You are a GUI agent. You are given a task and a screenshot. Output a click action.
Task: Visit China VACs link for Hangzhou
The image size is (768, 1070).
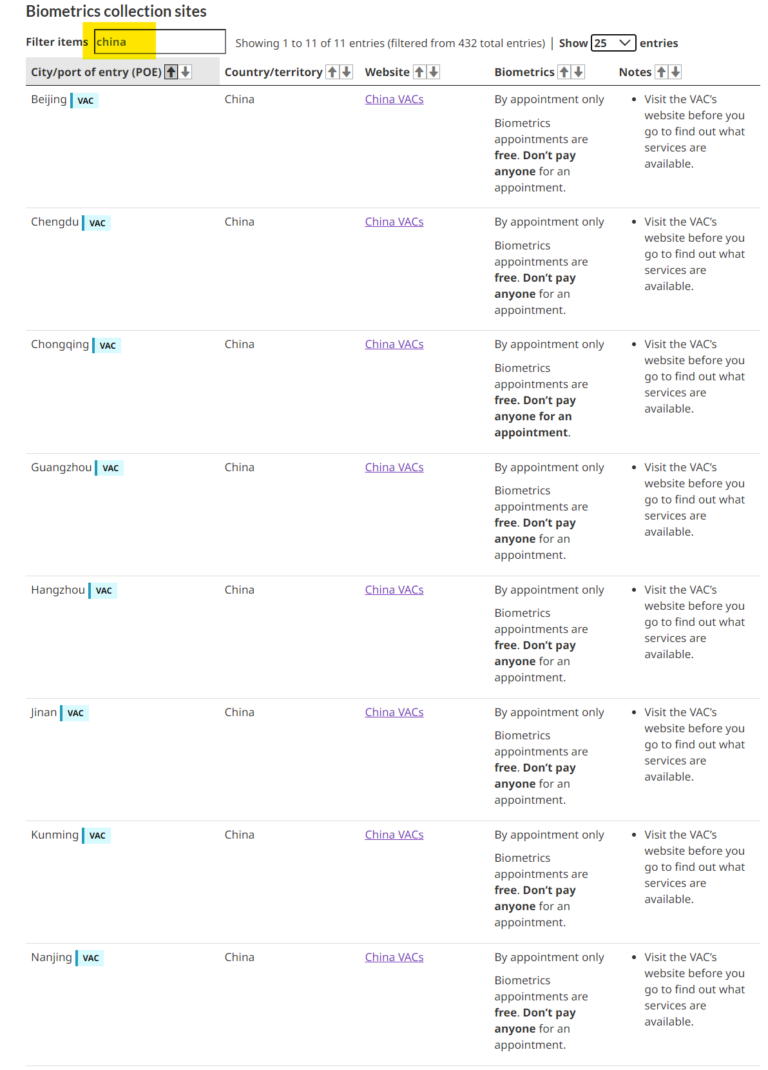(394, 590)
